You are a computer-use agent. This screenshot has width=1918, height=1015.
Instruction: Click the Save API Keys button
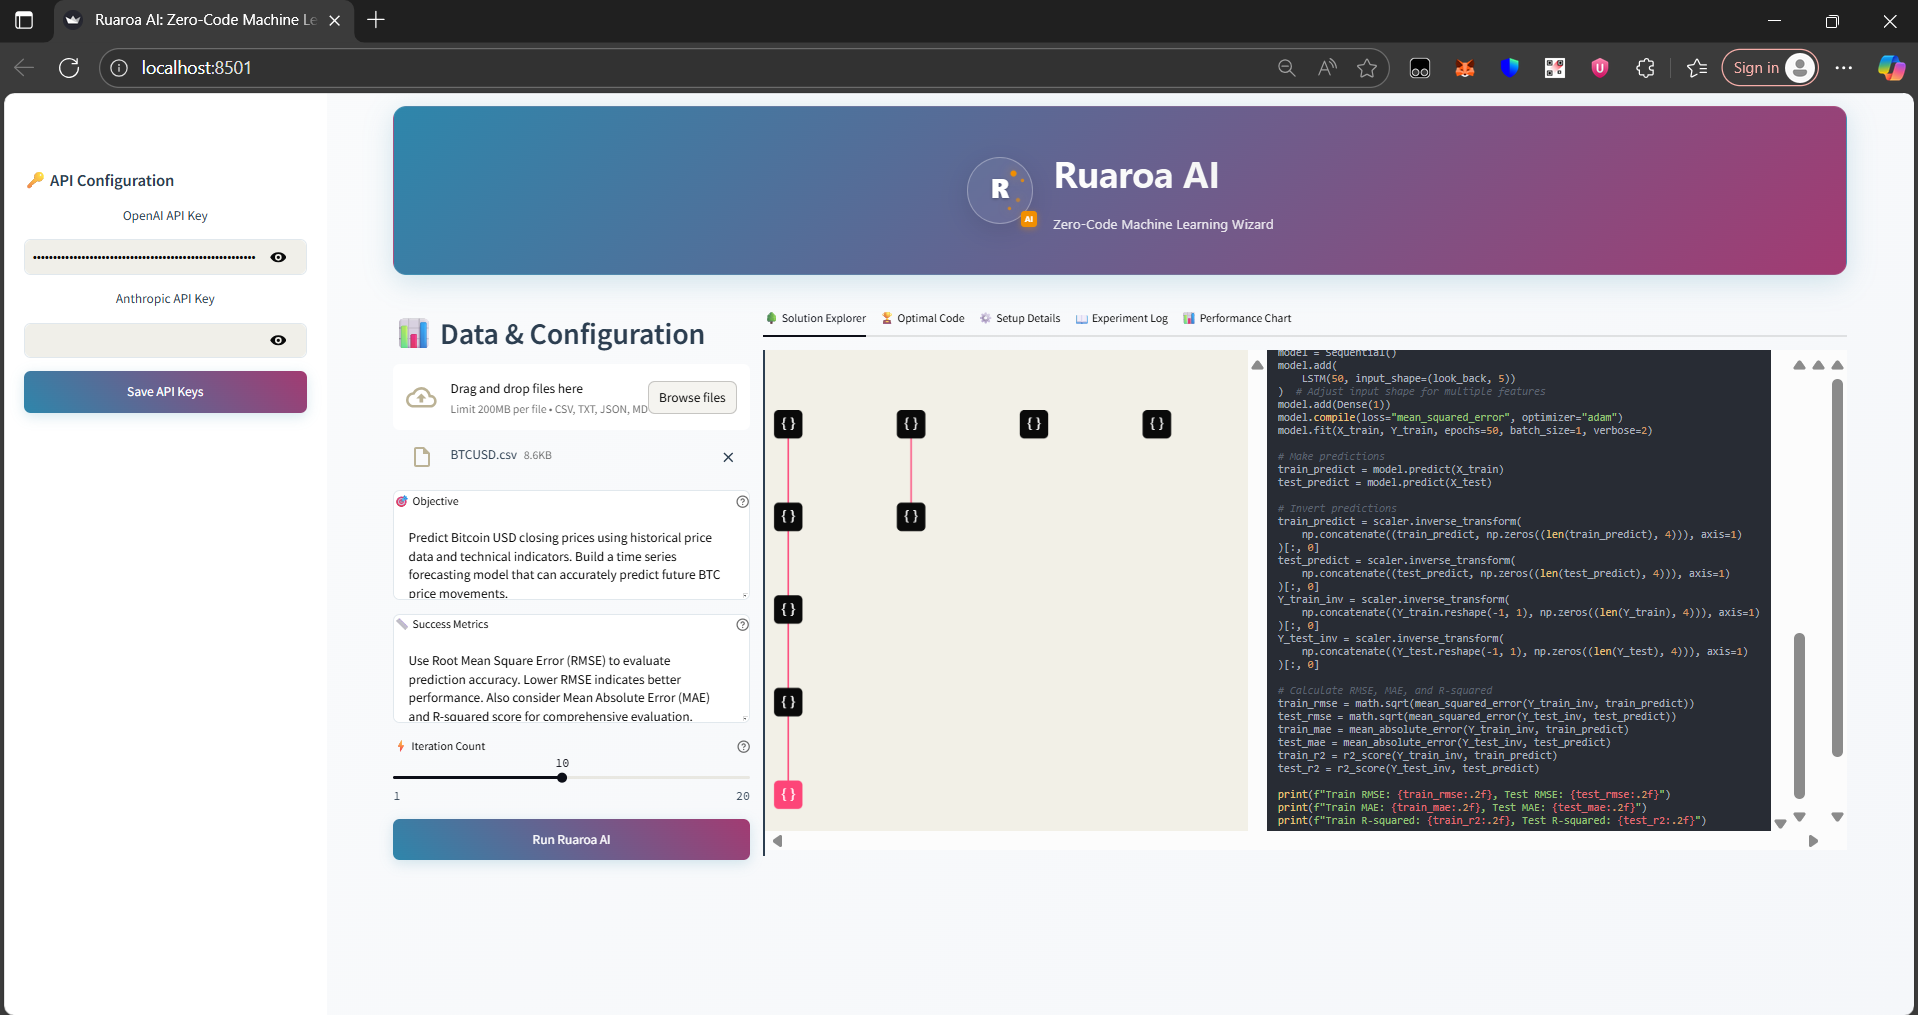coord(165,392)
